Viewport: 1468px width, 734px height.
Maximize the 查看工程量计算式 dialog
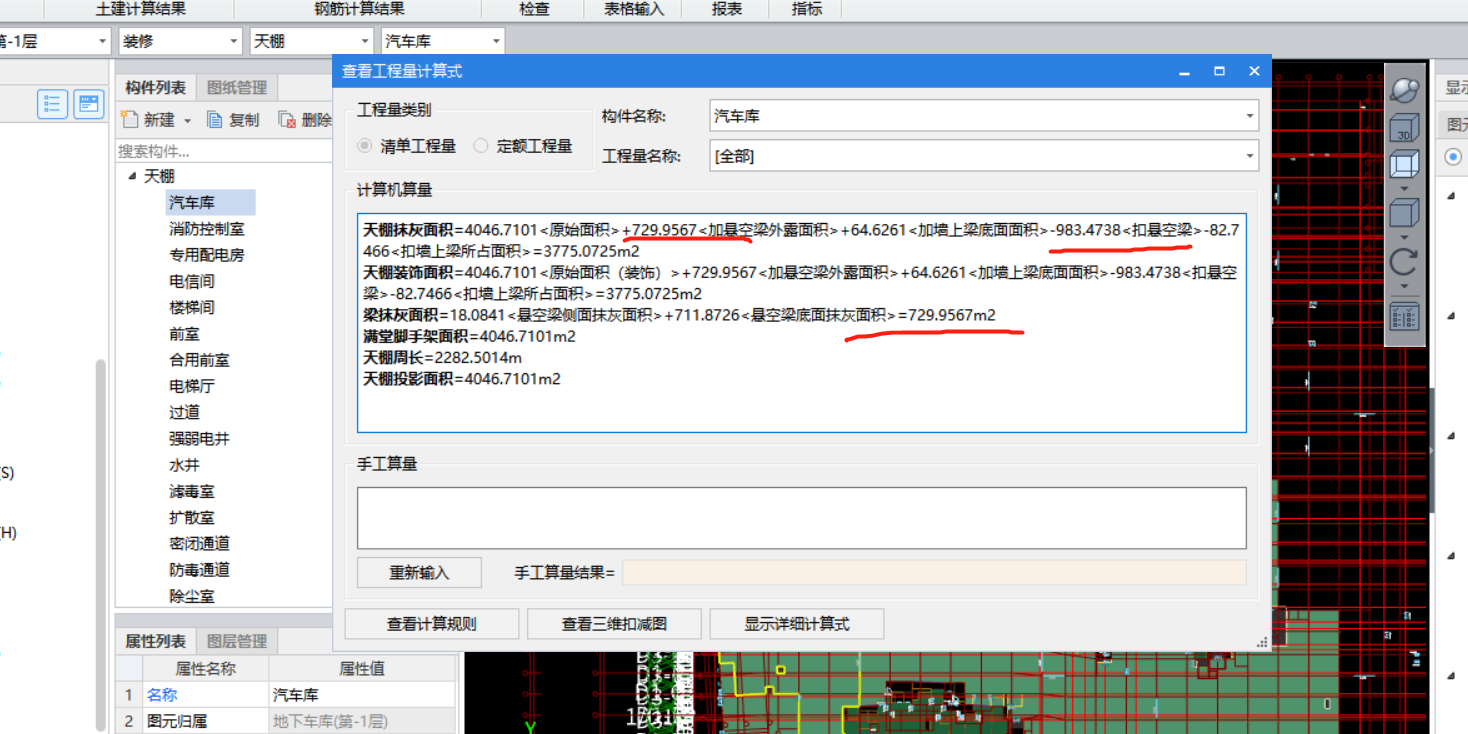coord(1219,72)
